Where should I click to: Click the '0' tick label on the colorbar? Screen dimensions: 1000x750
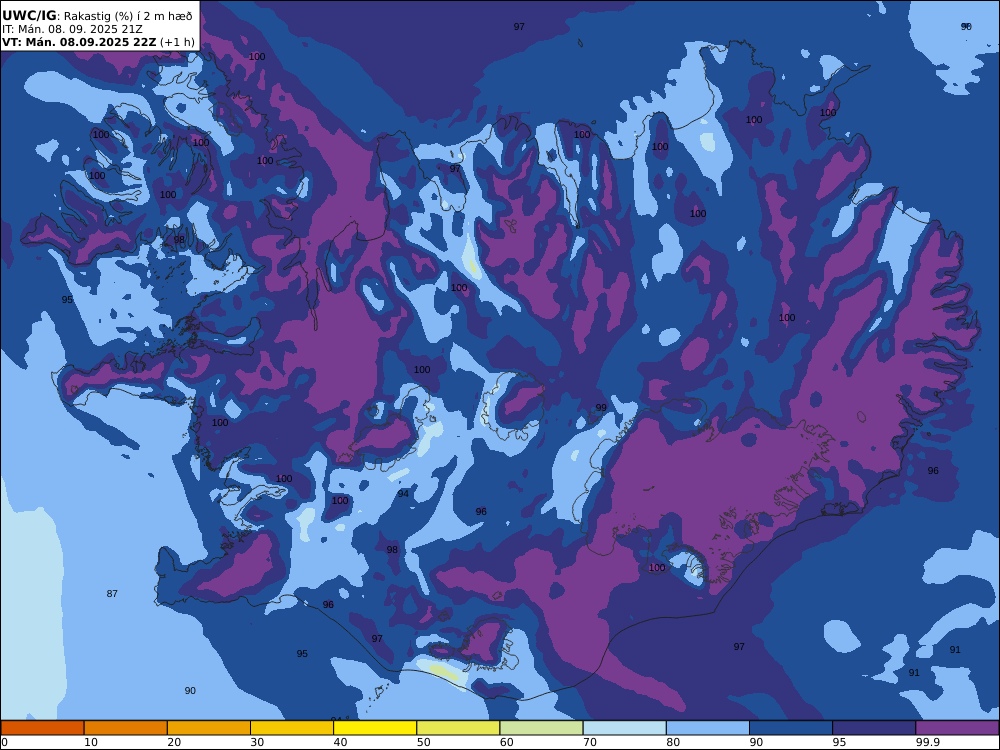click(x=4, y=742)
